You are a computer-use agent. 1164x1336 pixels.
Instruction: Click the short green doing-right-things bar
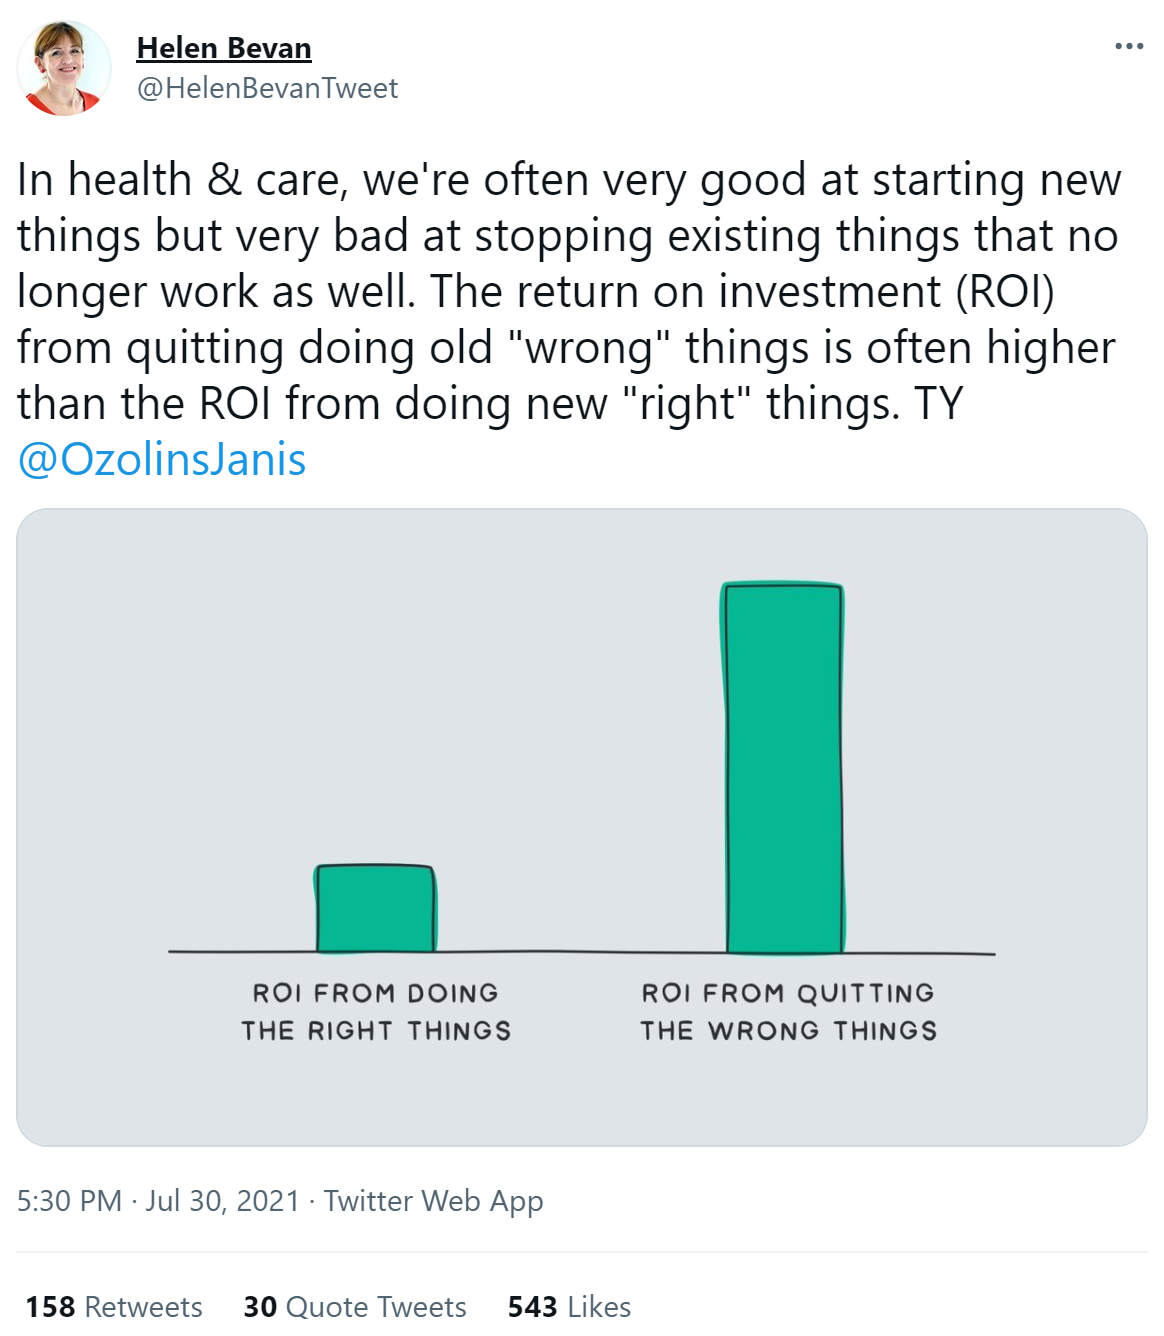tap(375, 908)
